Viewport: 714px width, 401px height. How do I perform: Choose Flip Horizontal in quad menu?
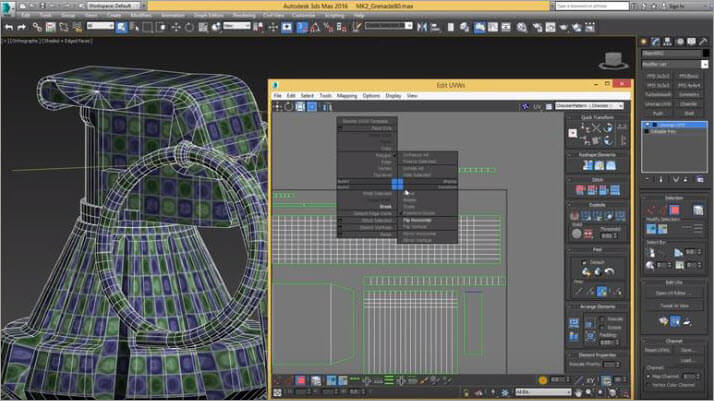pyautogui.click(x=417, y=220)
